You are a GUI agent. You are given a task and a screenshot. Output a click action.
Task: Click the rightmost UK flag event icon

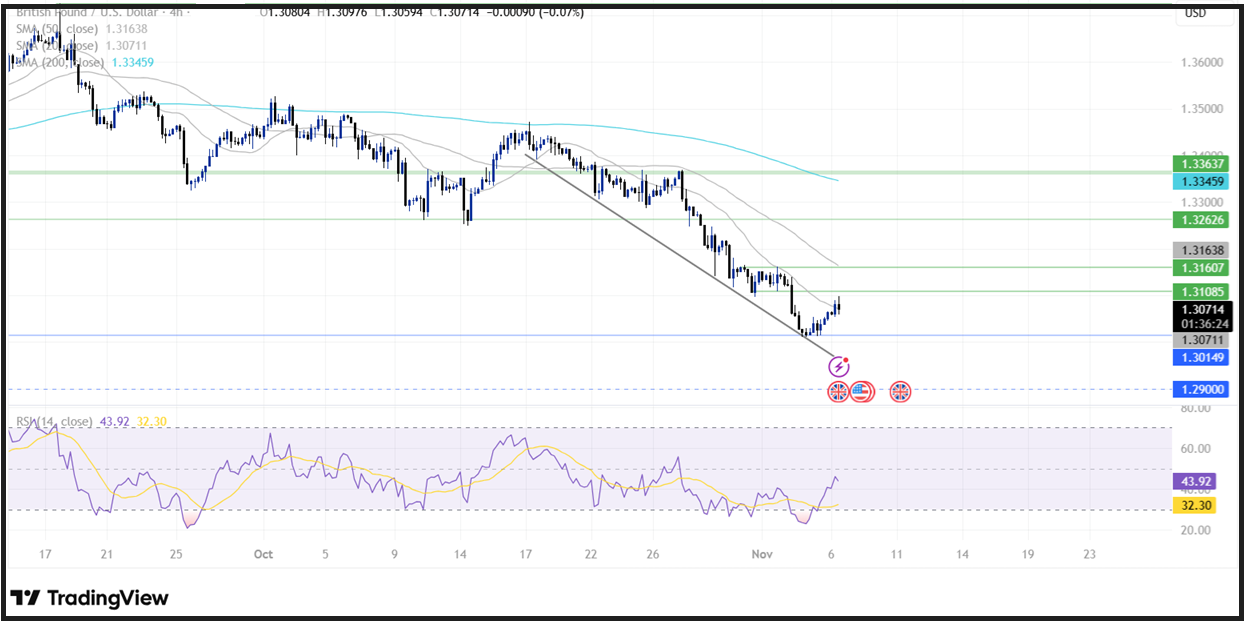point(901,392)
